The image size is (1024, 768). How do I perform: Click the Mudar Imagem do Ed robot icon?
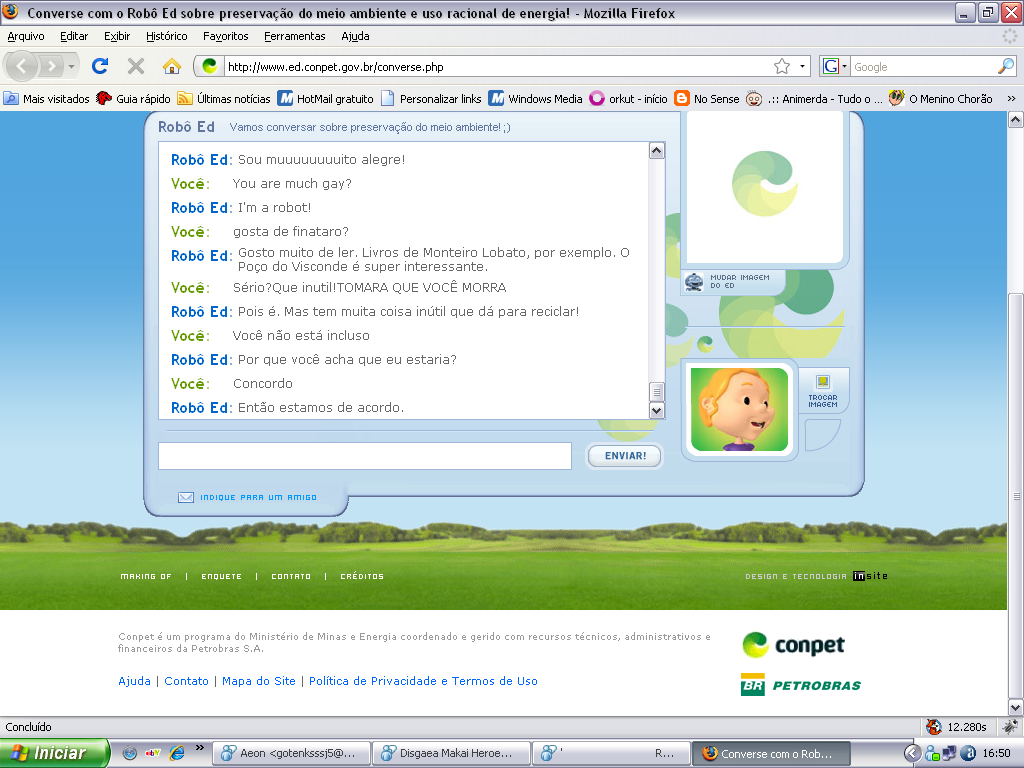point(694,282)
